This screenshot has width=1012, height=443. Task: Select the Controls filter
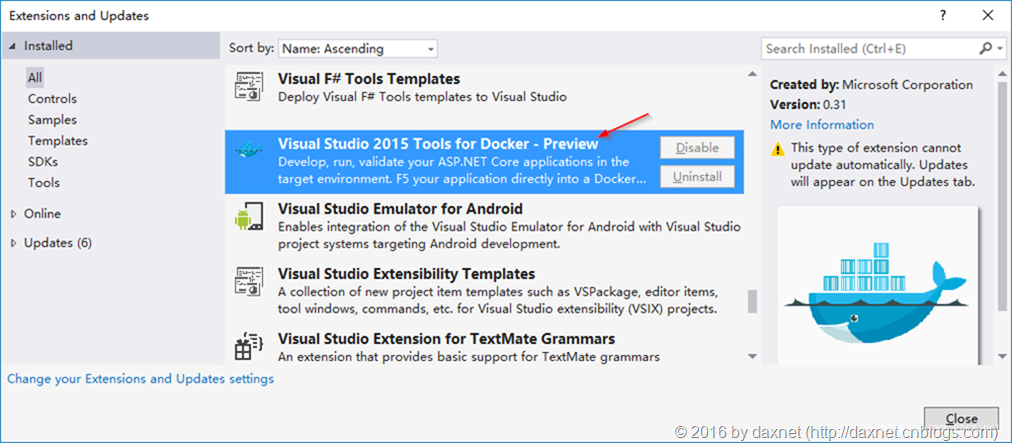(52, 99)
